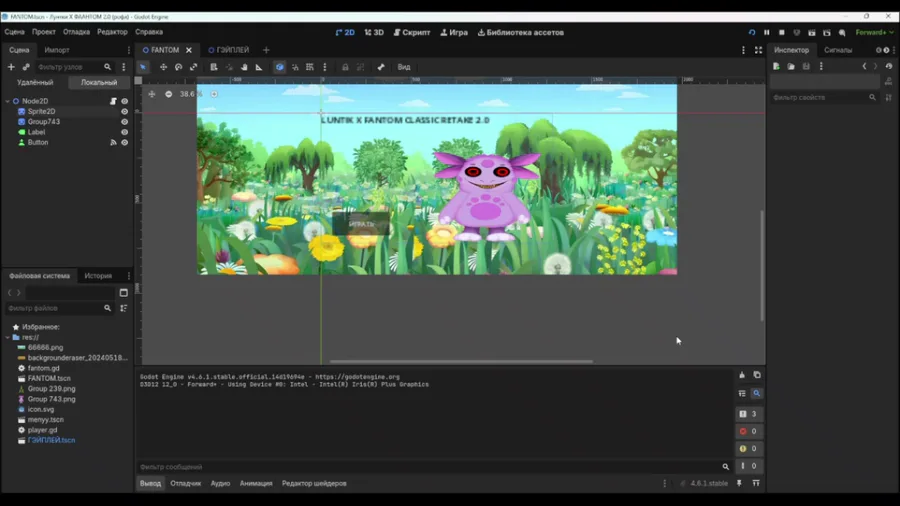Open the Импорт dock tab
900x506 pixels.
click(57, 50)
